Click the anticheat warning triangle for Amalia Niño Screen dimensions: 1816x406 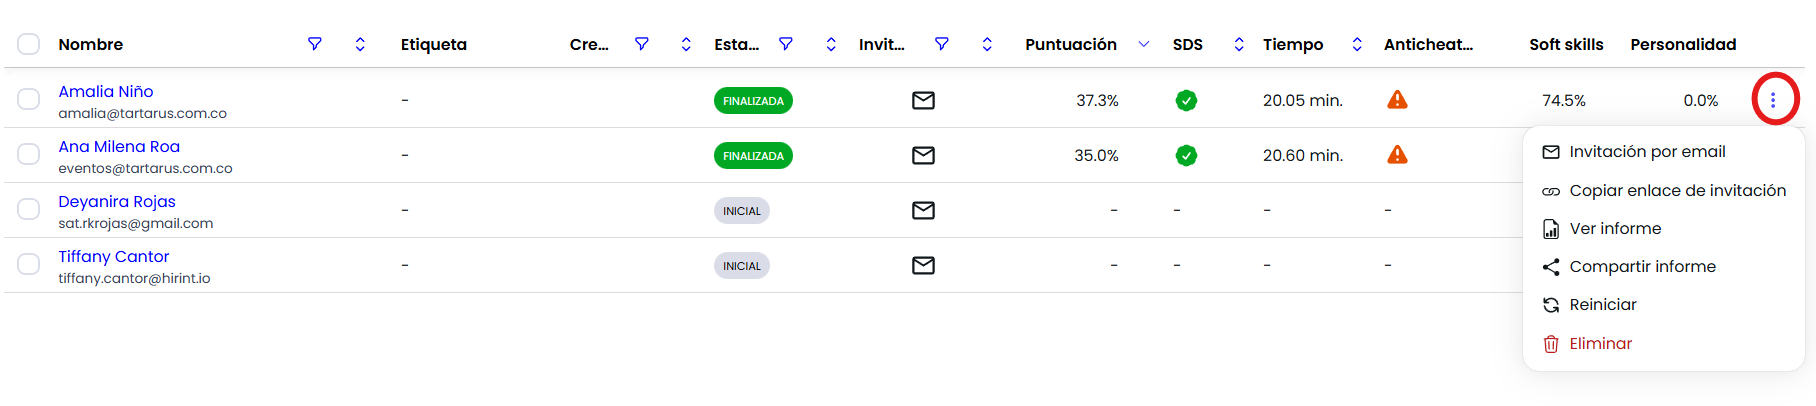[1397, 100]
